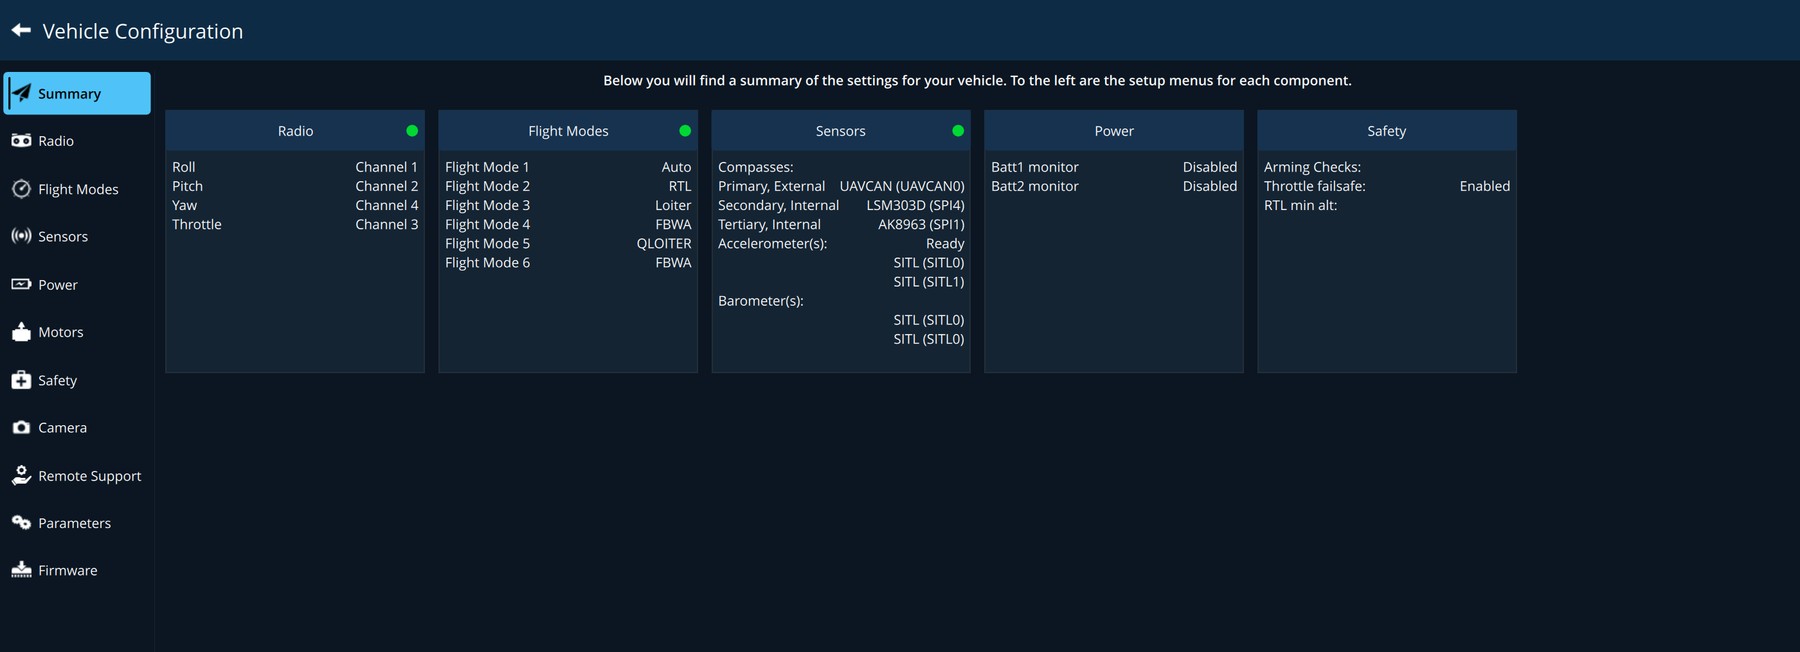This screenshot has height=652, width=1800.
Task: Click the green status dot on Flight Modes card
Action: pyautogui.click(x=685, y=131)
